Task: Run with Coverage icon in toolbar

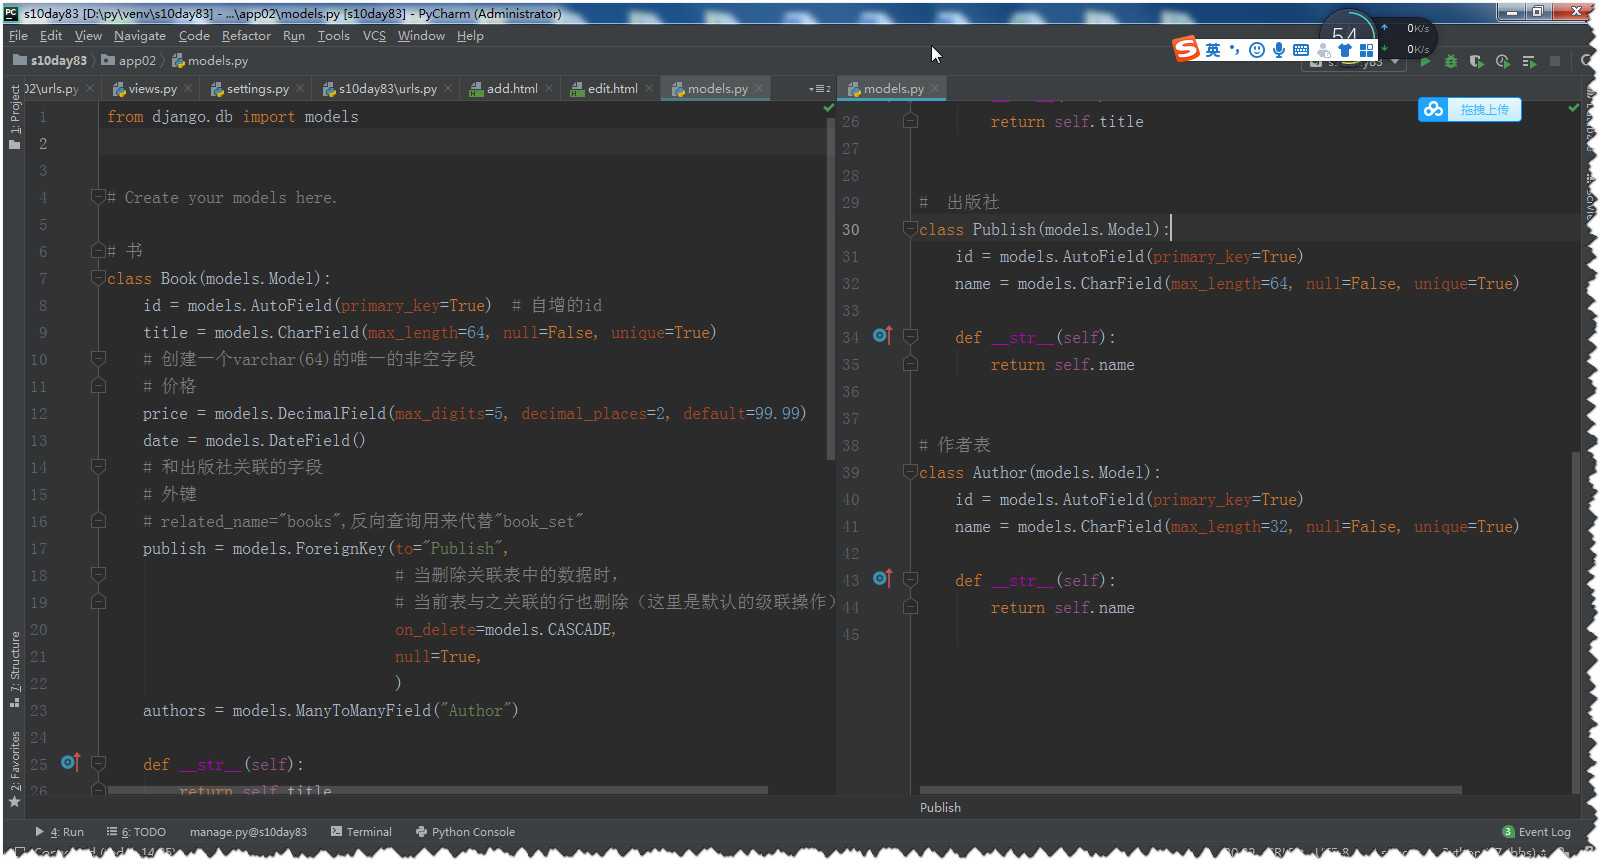Action: 1477,62
